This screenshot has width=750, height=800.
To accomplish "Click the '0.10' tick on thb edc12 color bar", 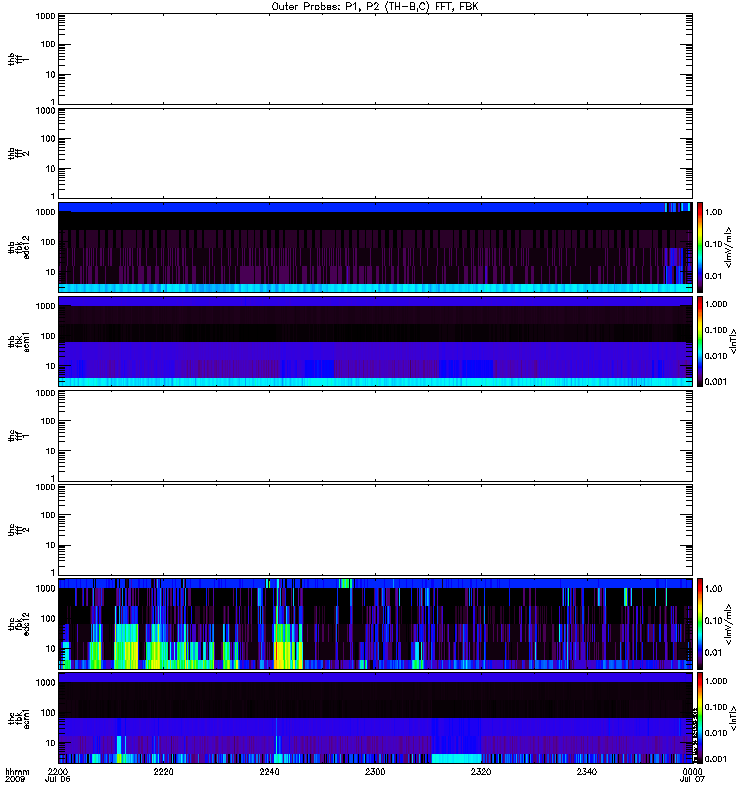I will [713, 244].
